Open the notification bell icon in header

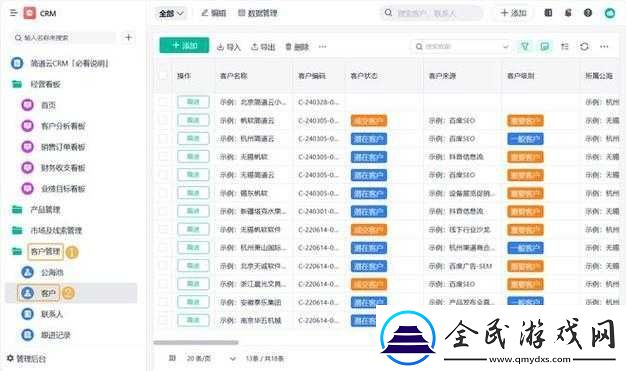[x=568, y=13]
